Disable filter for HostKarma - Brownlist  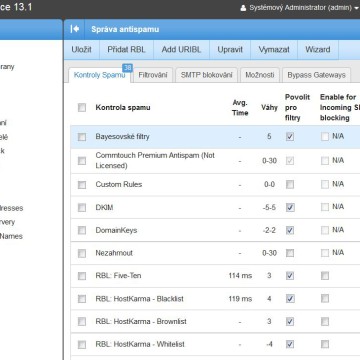click(x=290, y=321)
